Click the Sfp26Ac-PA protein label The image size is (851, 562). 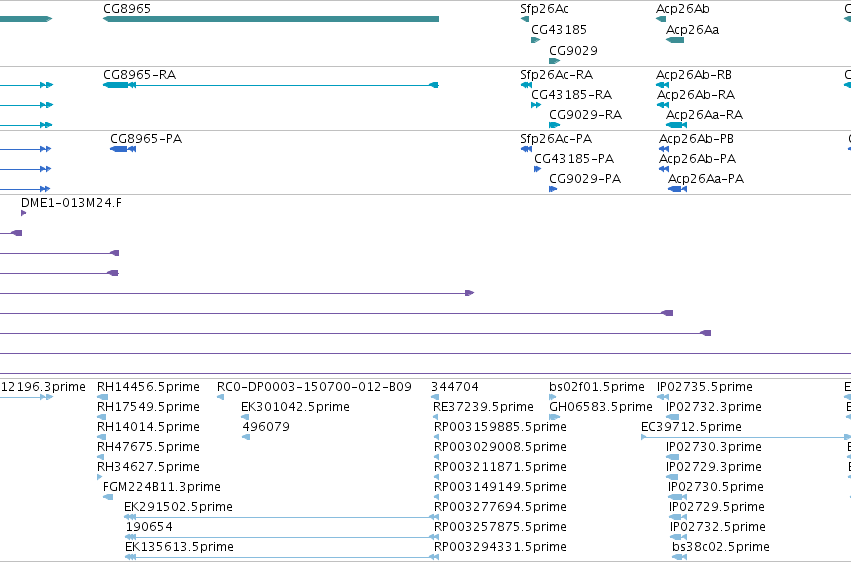click(556, 139)
